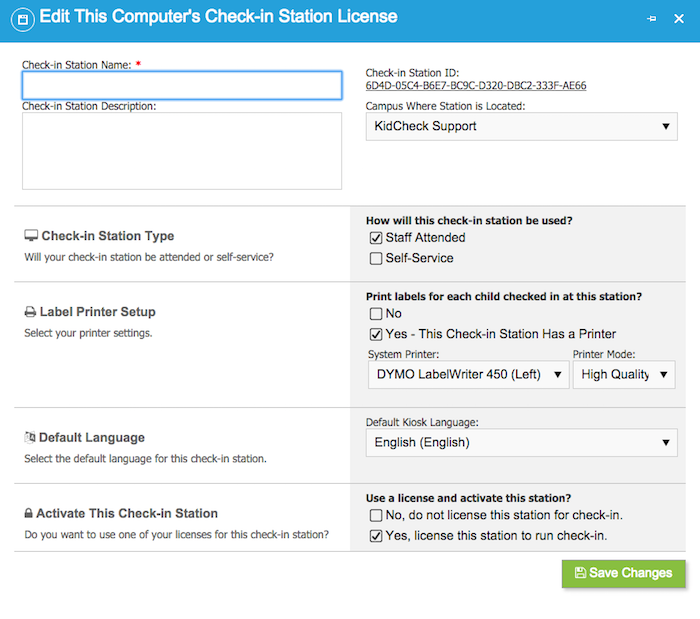Click the lock icon beside Activate This Check-in Station

coord(29,513)
